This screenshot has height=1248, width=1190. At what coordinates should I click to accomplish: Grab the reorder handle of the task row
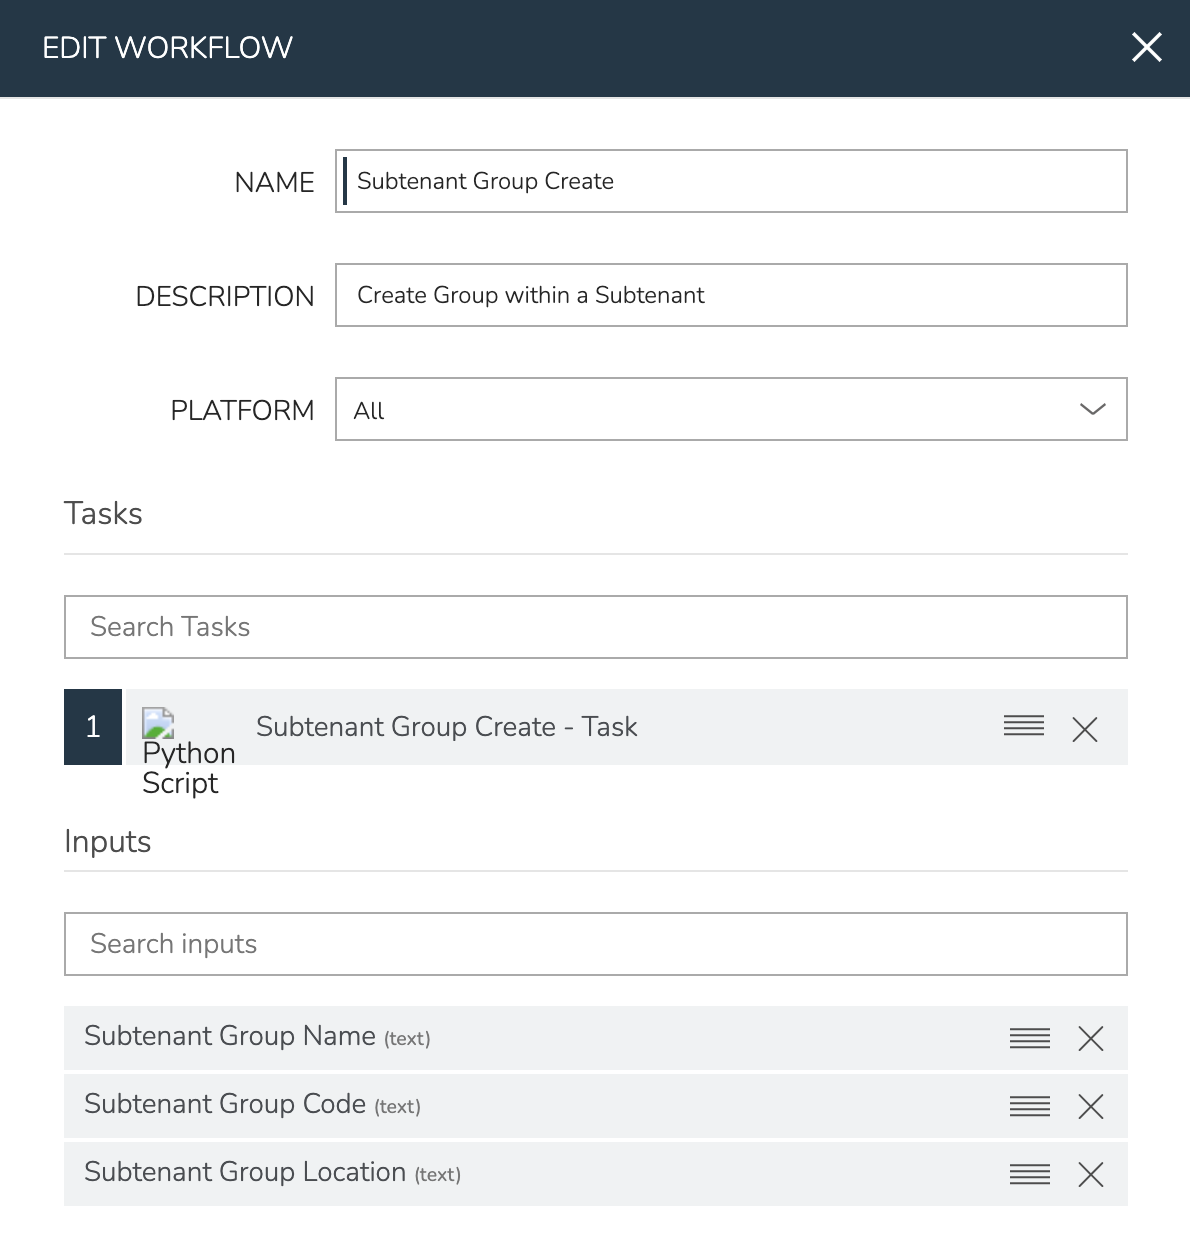point(1023,727)
